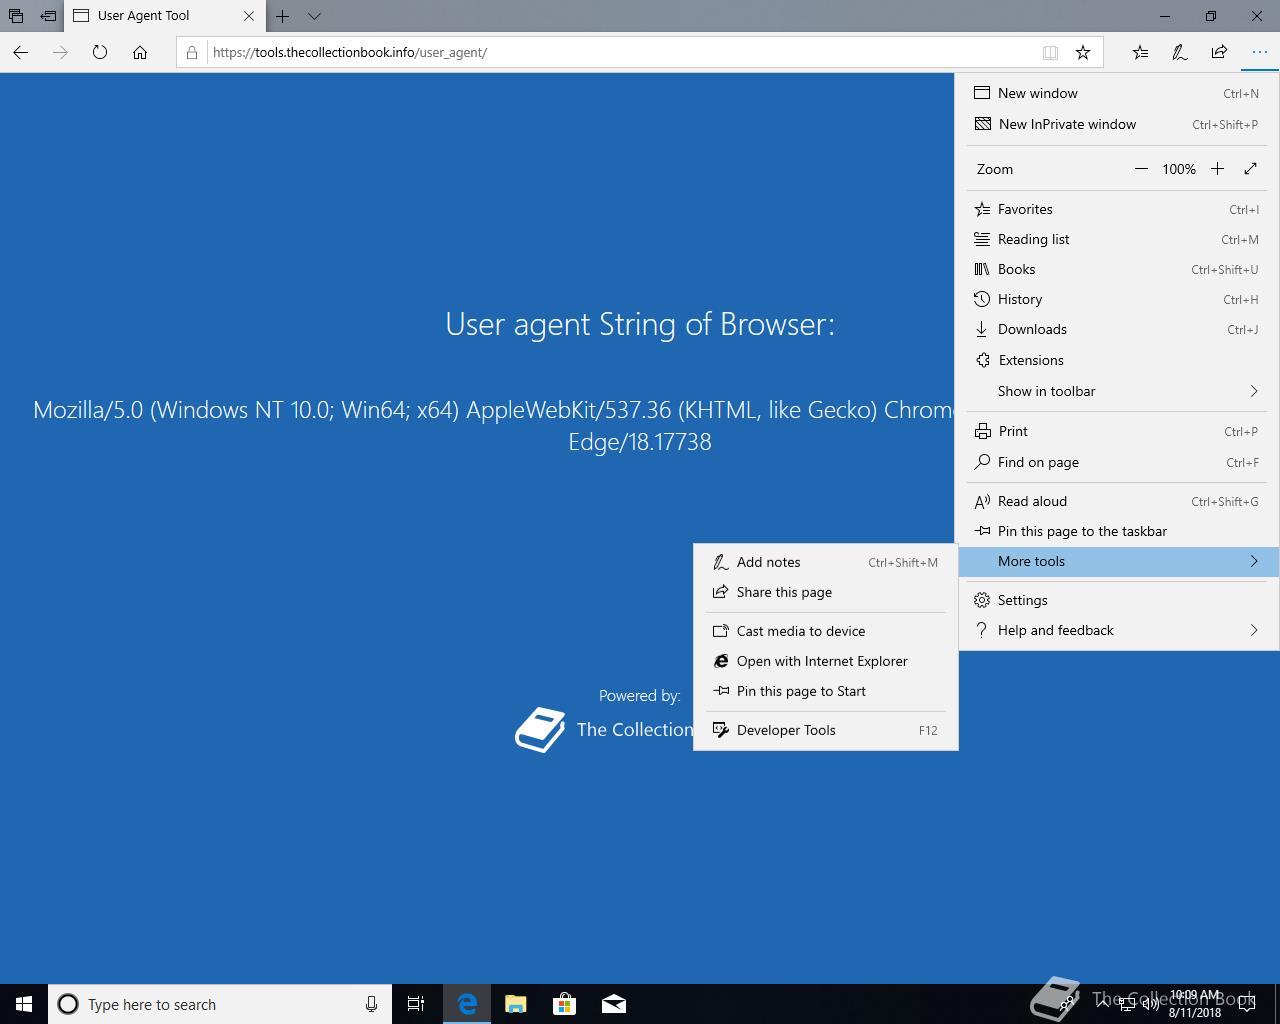
Task: Refresh the current page
Action: 100,52
